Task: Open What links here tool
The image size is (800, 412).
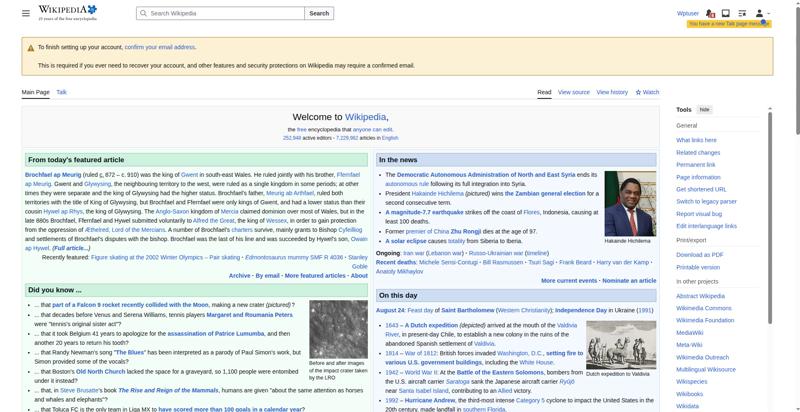Action: click(x=696, y=140)
